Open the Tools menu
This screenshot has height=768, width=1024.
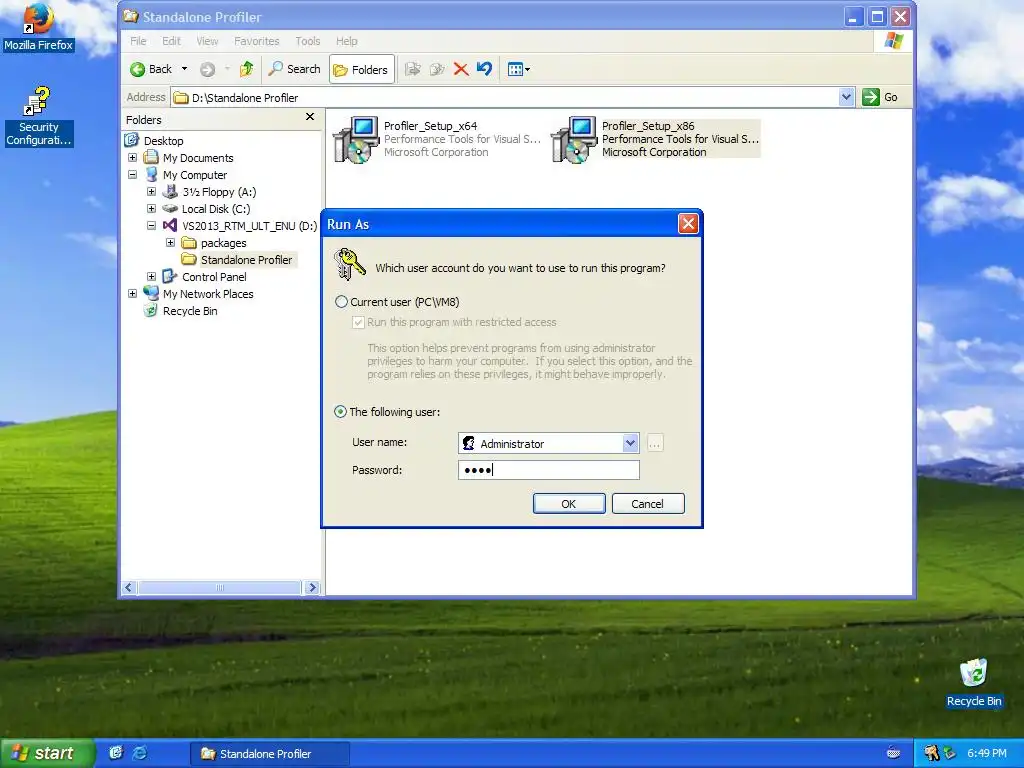(308, 41)
